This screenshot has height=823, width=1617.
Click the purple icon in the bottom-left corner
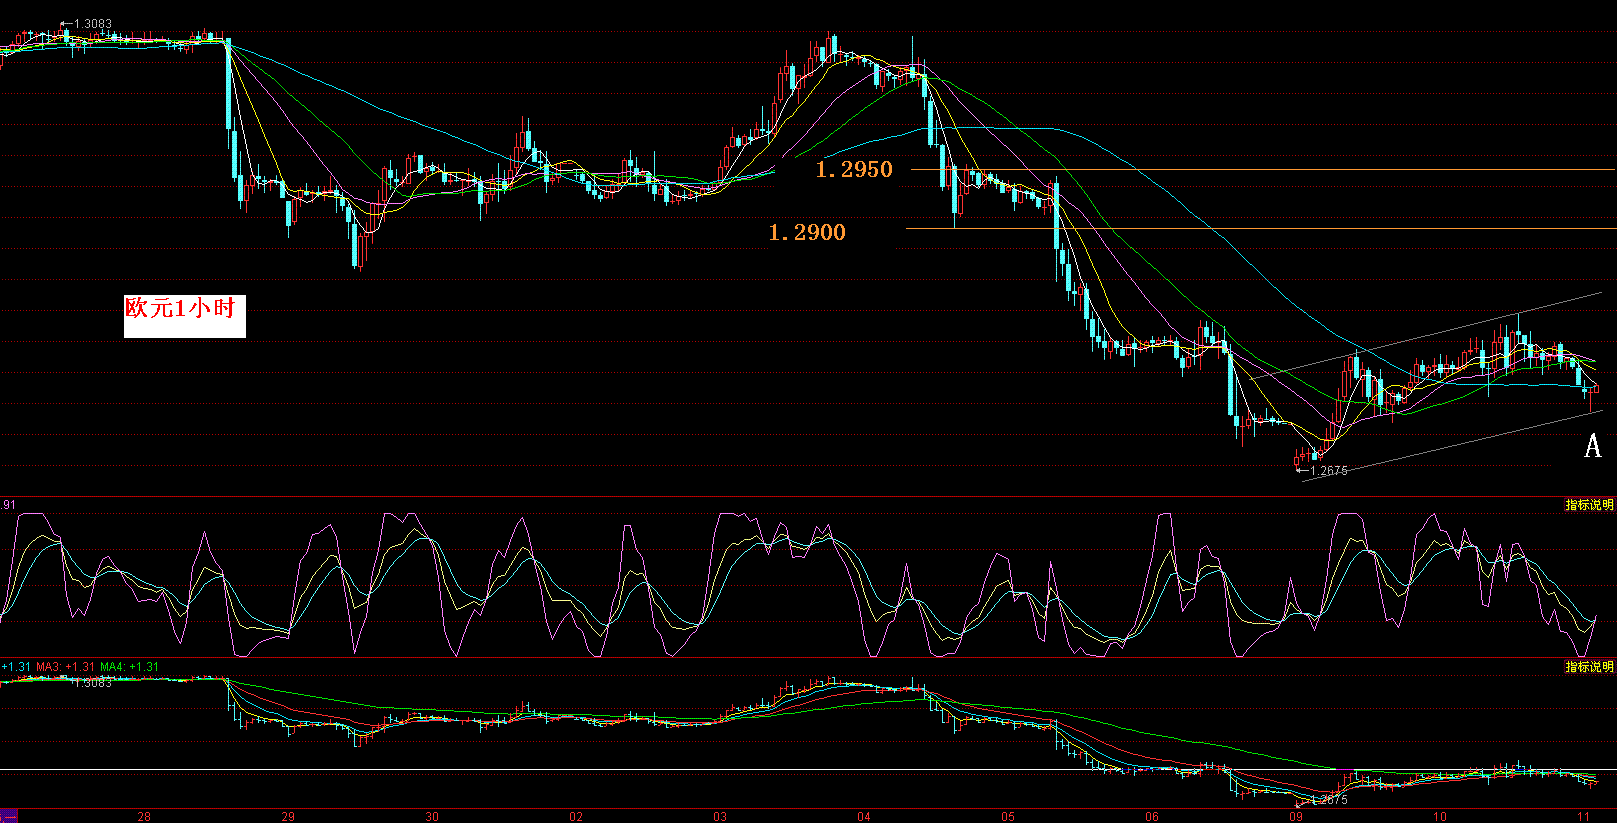pos(9,816)
